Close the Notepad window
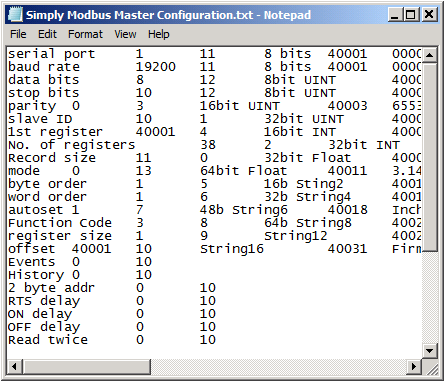Screen dimensions: 447x383 pos(429,15)
